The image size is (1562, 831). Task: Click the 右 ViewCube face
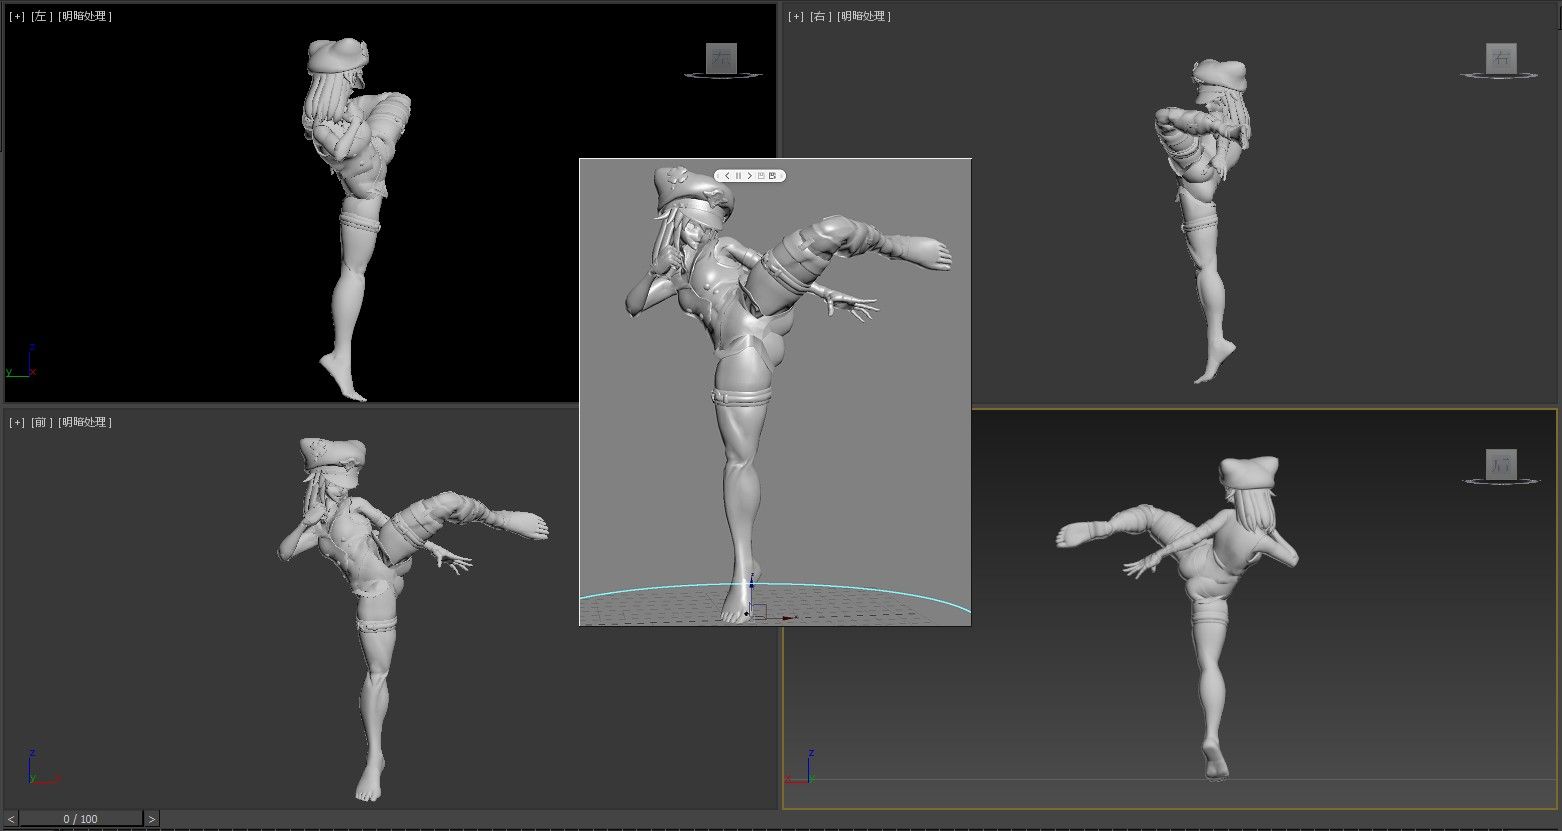click(x=1501, y=58)
